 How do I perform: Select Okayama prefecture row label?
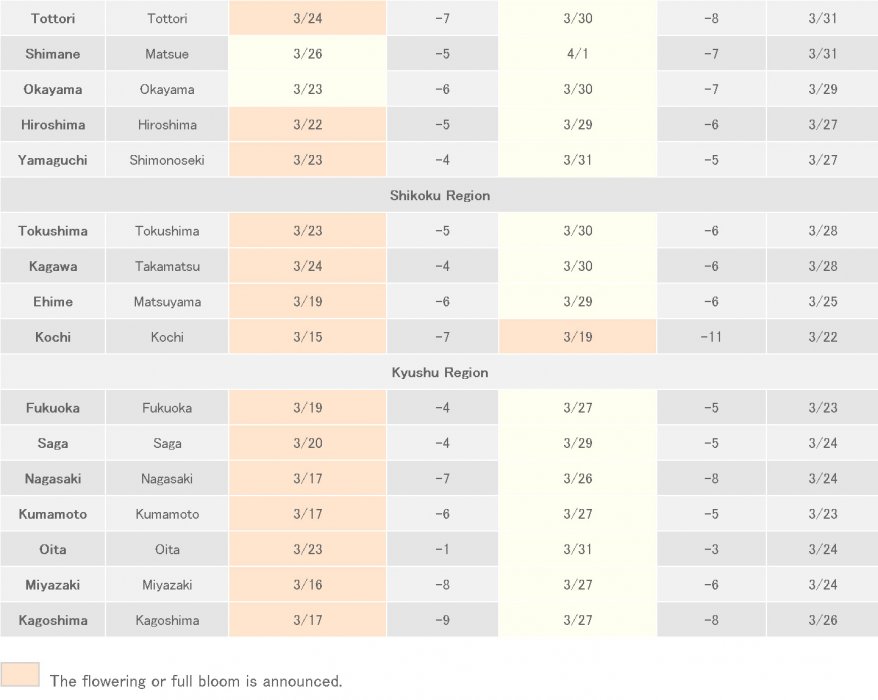pyautogui.click(x=53, y=90)
